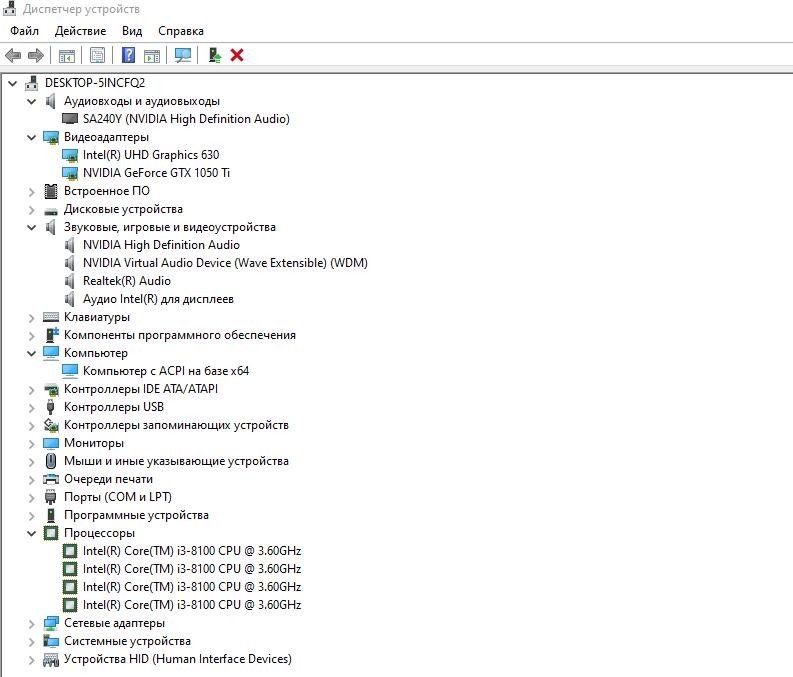Collapse Звуковые, игровые и видеоустройства category
The width and height of the screenshot is (793, 677).
pyautogui.click(x=31, y=228)
